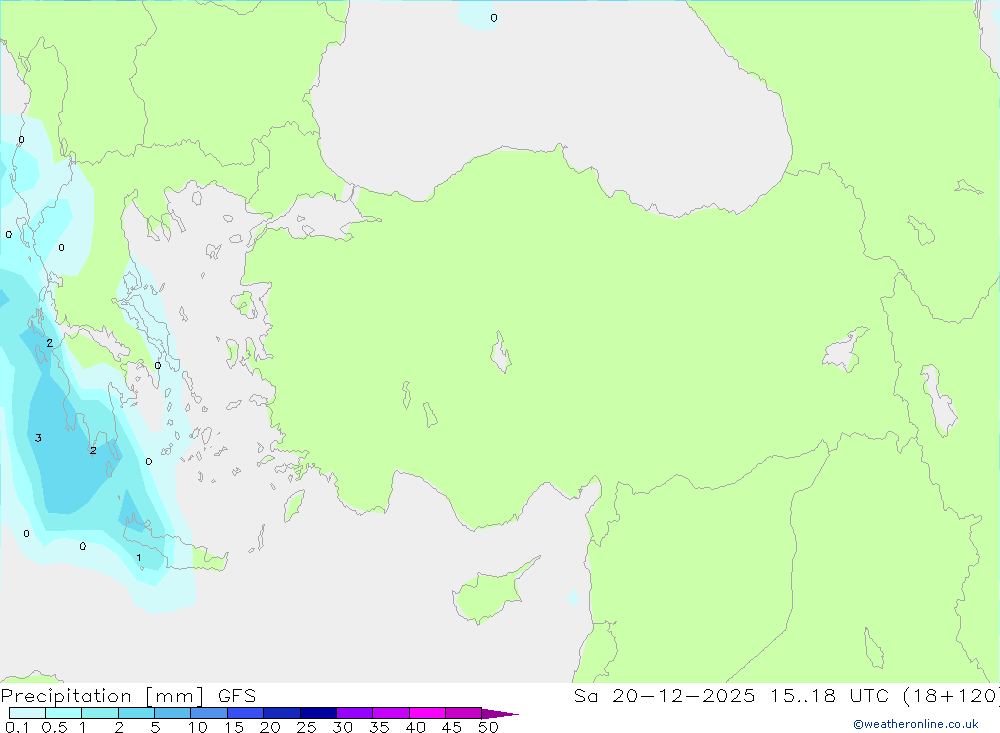Select the 30–35 mm purple legend swatch
Viewport: 1000px width, 733px height.
354,713
